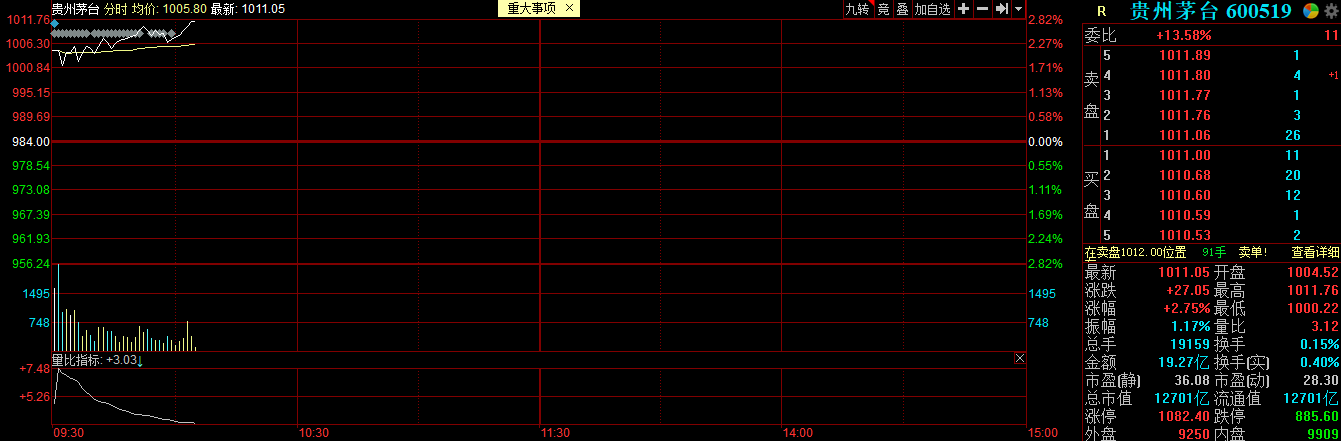
Task: Click the 涨跌 +27.05 value
Action: point(1188,290)
